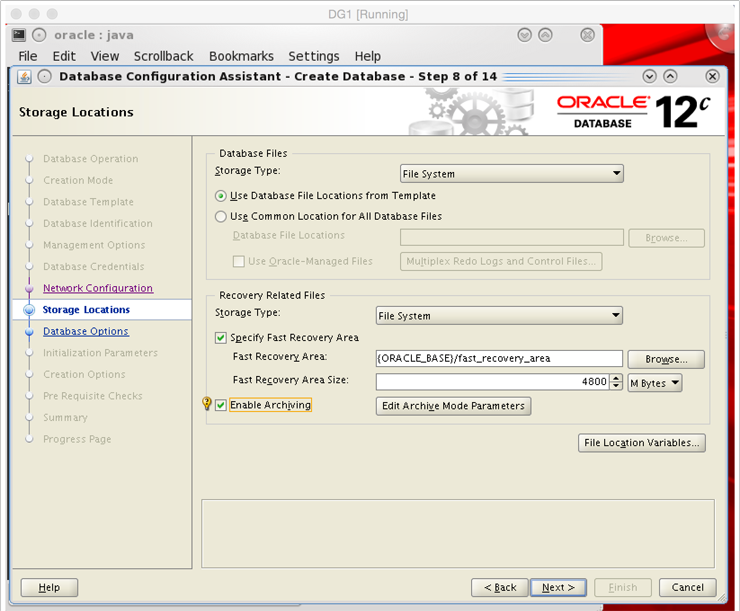Open the Settings menu
Image resolution: width=740 pixels, height=611 pixels.
(314, 56)
